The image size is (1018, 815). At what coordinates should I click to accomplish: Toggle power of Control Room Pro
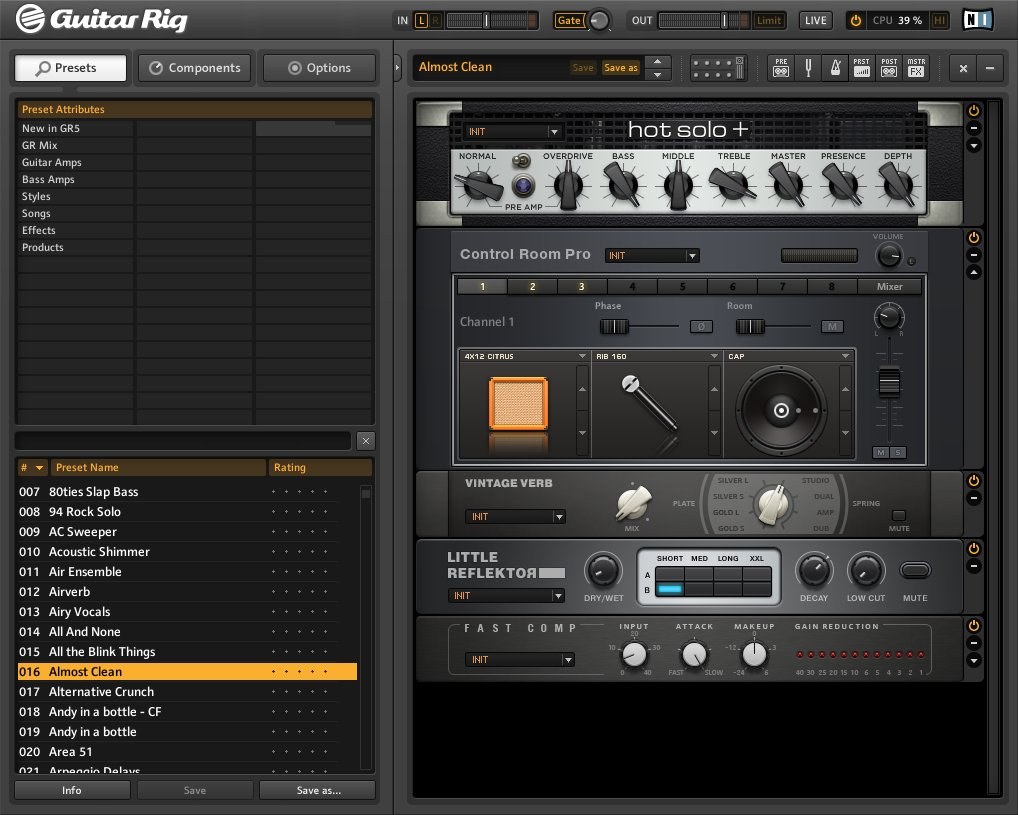[x=973, y=238]
